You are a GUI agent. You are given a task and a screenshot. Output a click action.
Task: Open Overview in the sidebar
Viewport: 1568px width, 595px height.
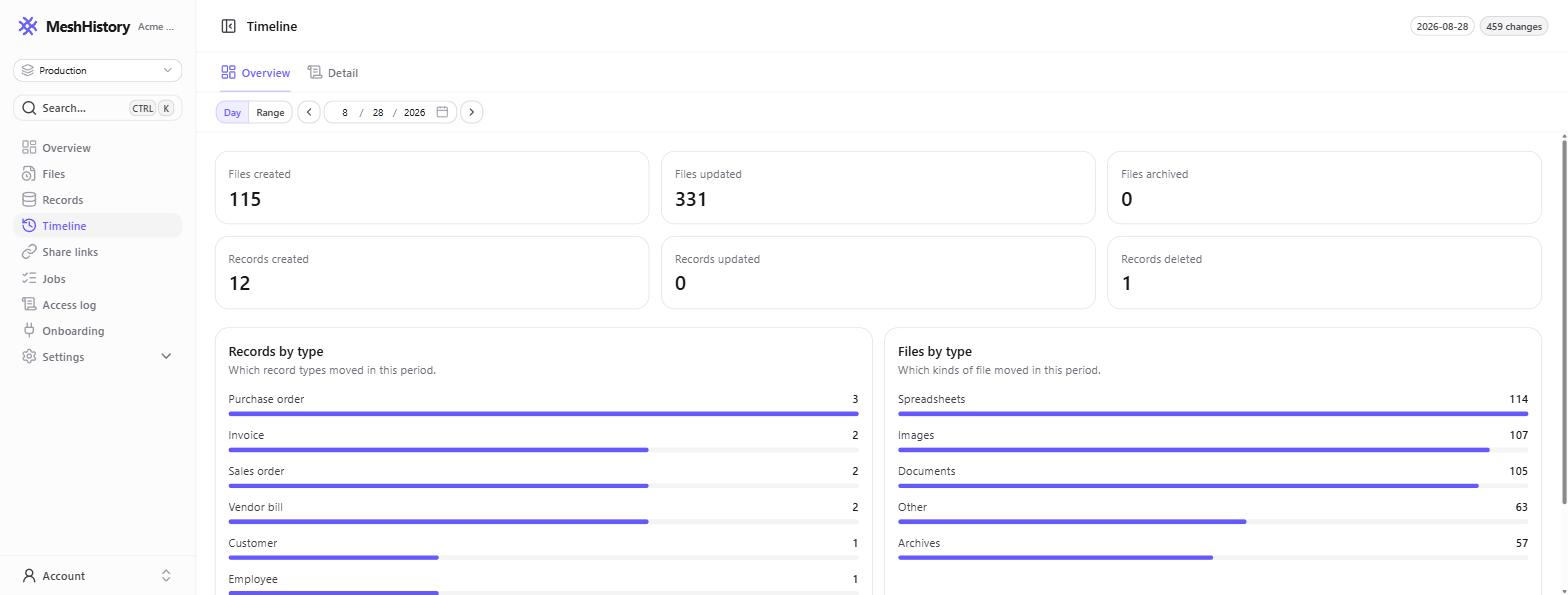coord(98,147)
